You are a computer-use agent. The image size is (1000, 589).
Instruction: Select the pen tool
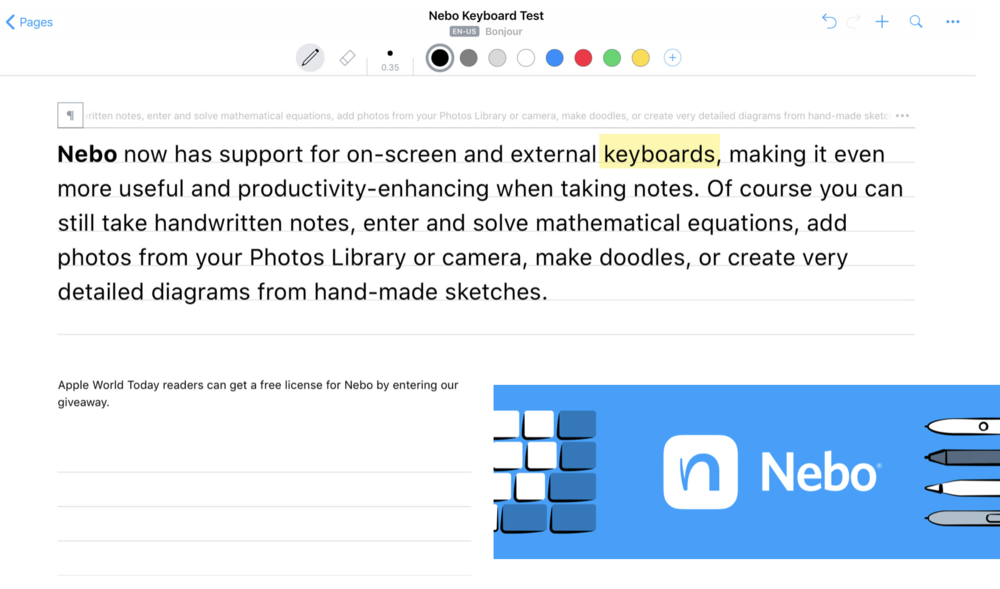tap(311, 58)
